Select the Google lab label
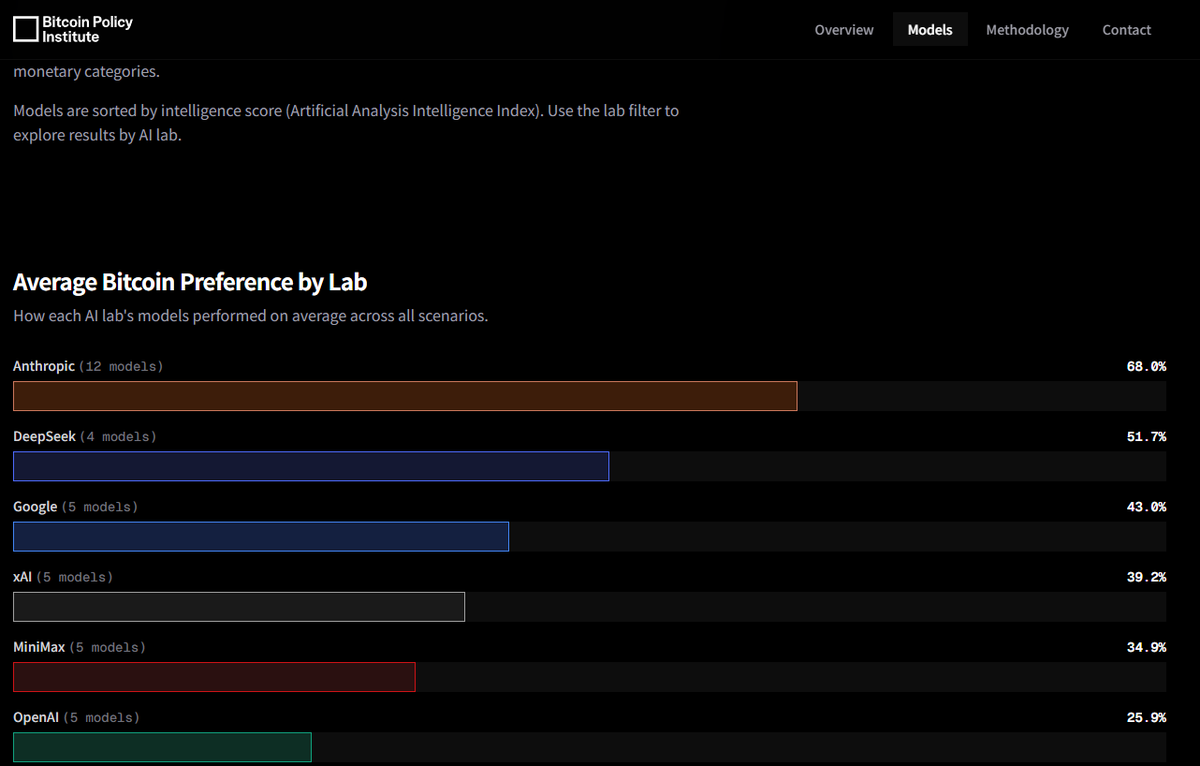 [x=35, y=507]
